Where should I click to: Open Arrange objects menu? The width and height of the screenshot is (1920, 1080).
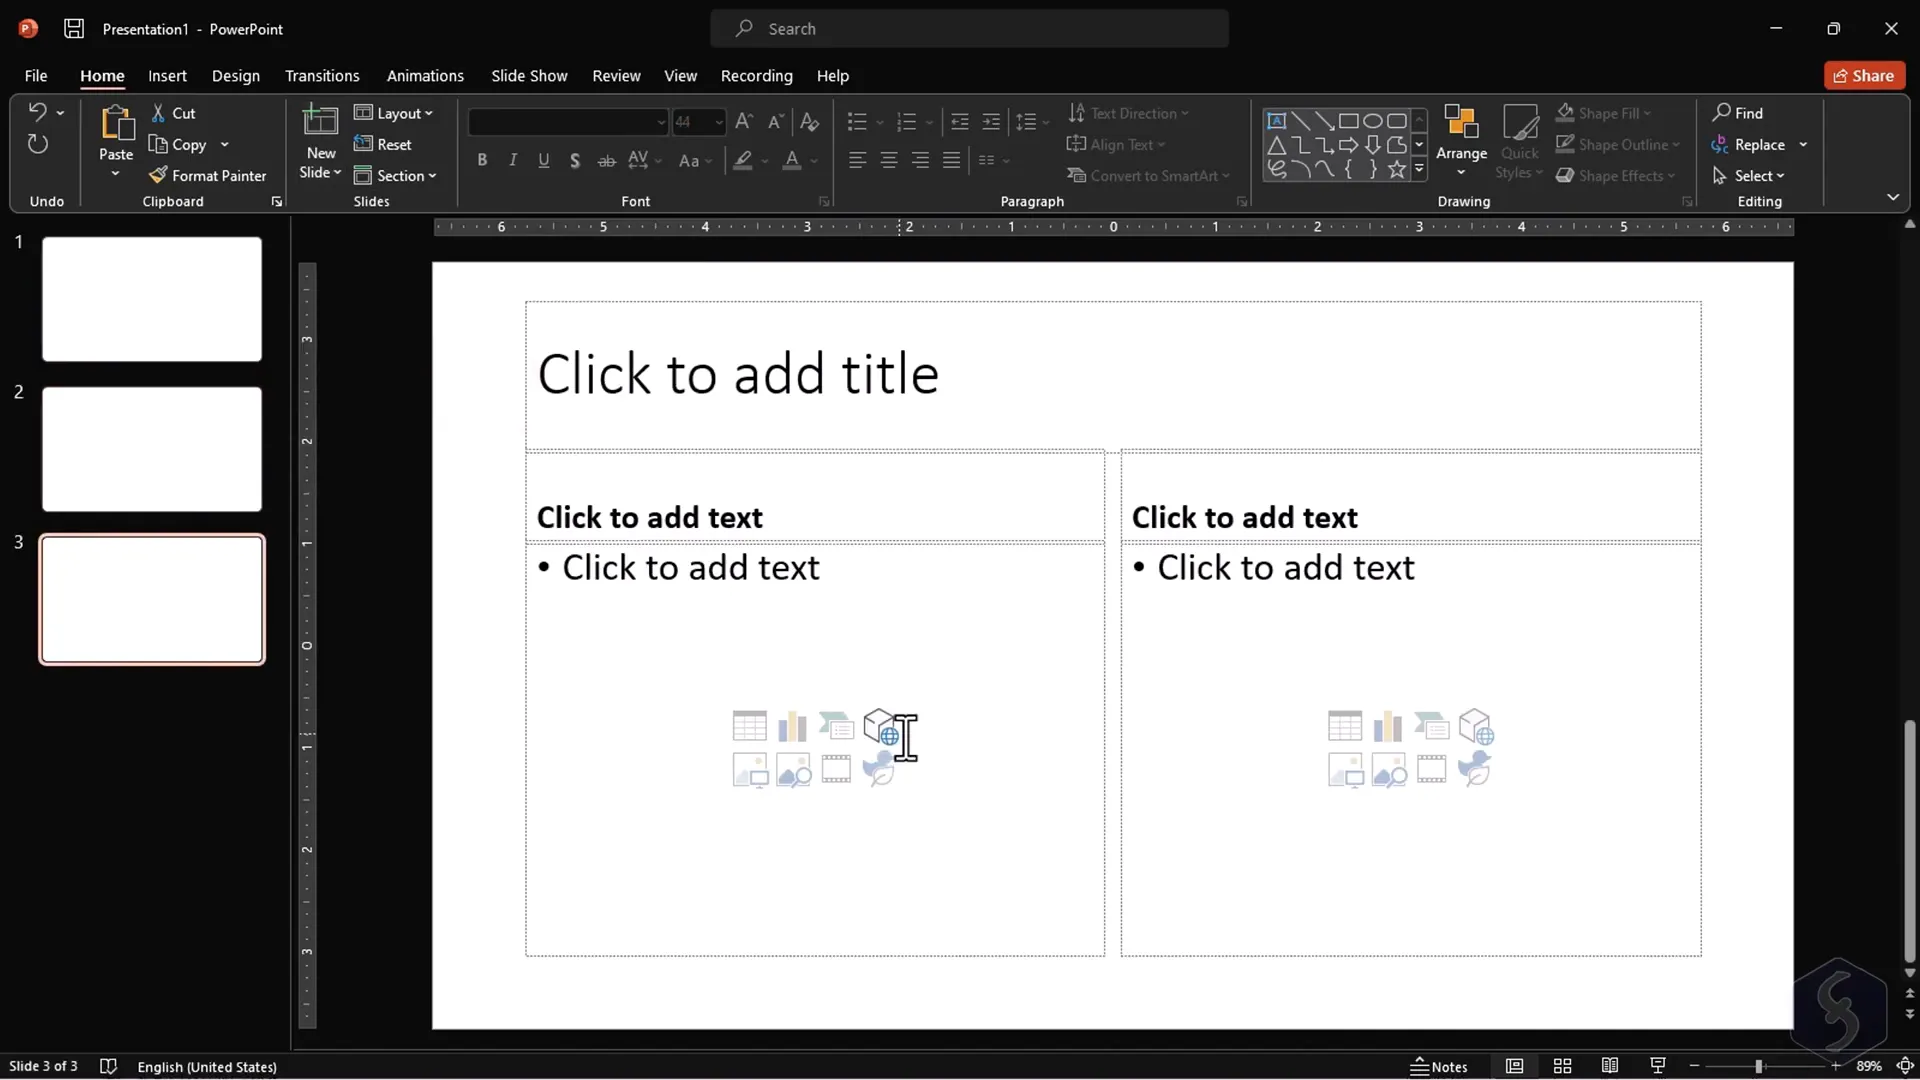point(1461,141)
